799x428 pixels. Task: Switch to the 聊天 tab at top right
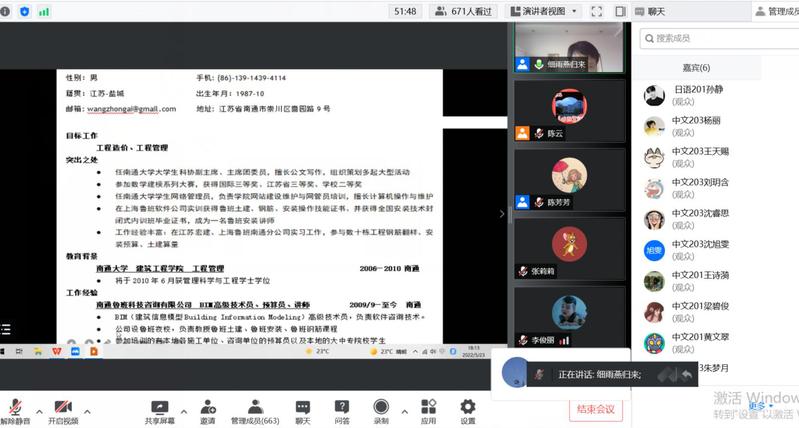[650, 11]
